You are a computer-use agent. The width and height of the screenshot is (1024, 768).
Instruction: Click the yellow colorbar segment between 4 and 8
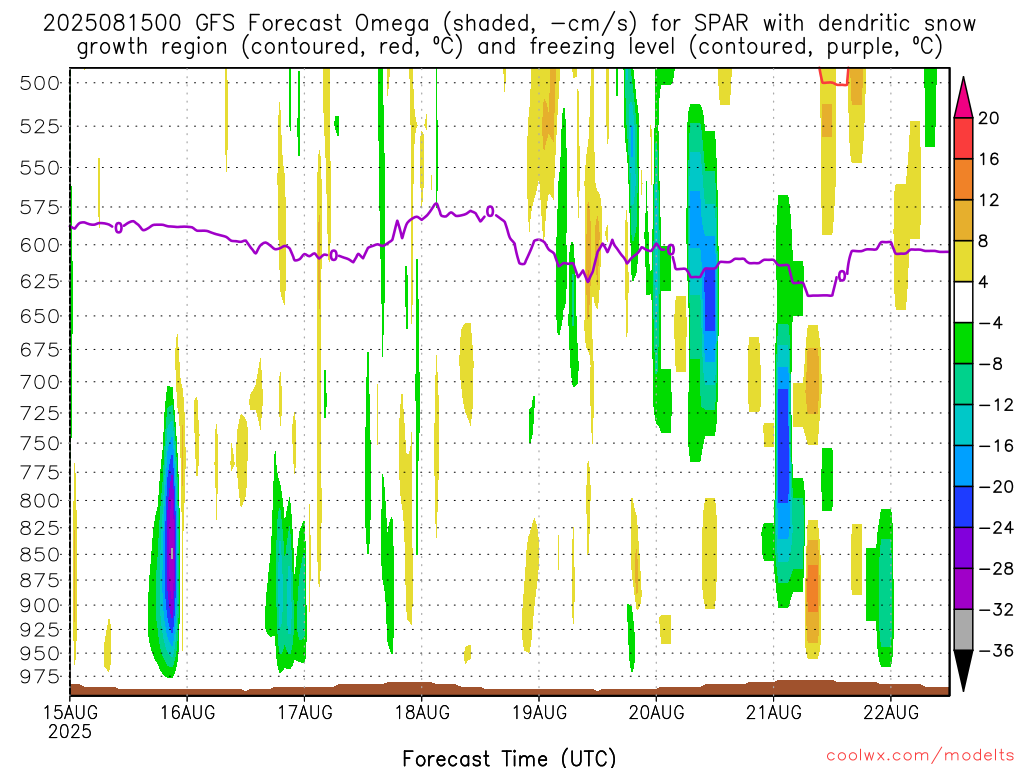963,261
